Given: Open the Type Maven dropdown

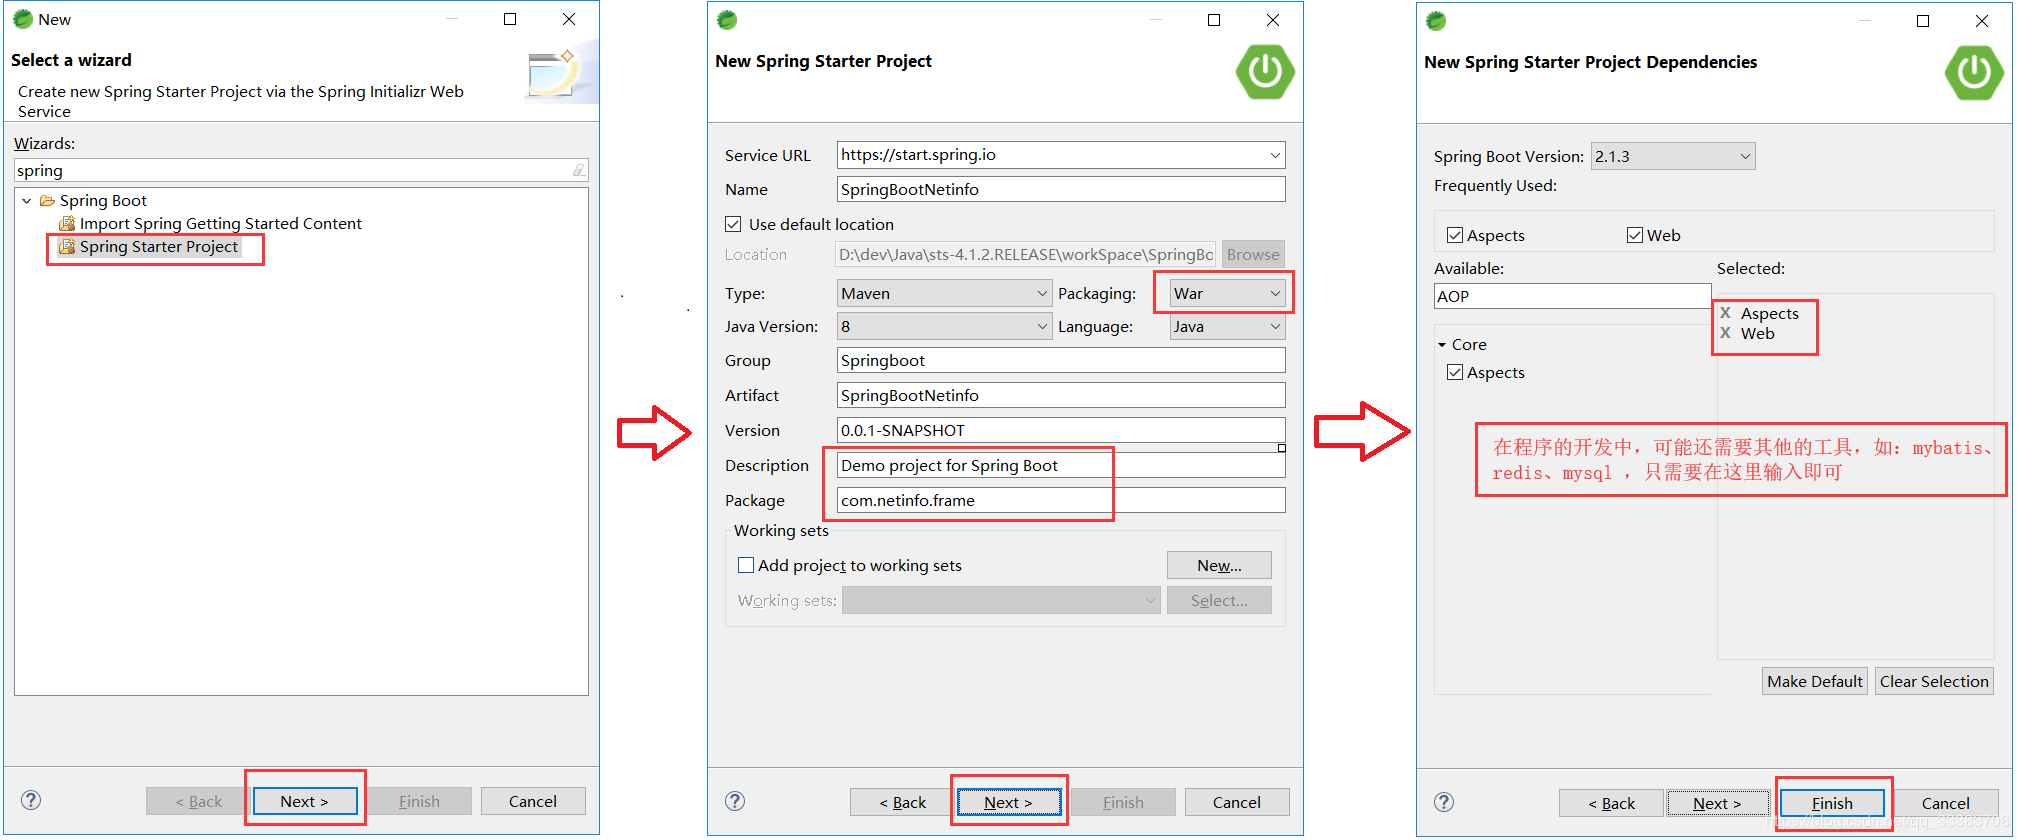Looking at the screenshot, I should pos(1042,293).
